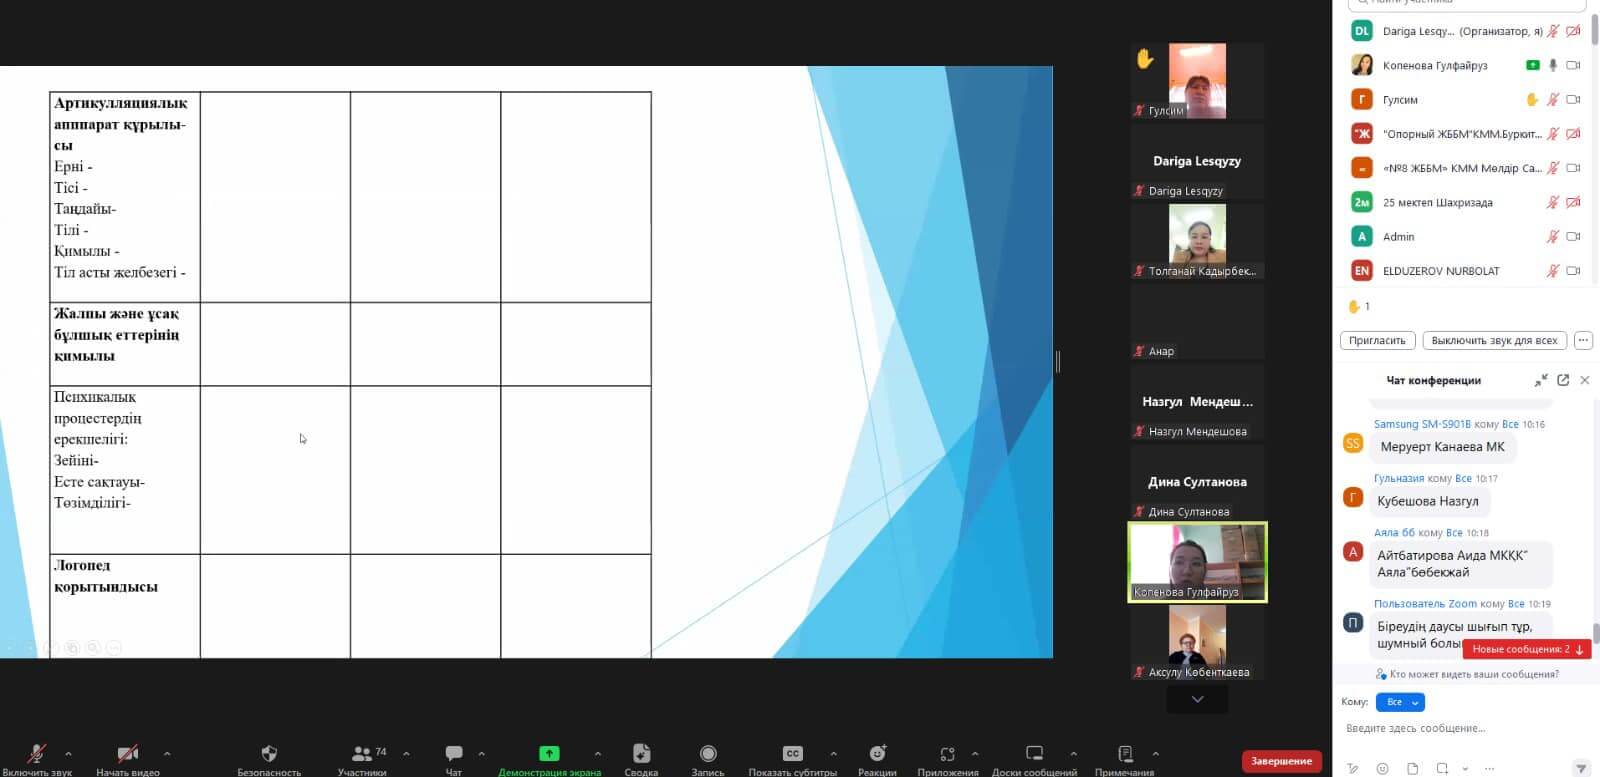Open the Кому recipient dropdown set to Все
Screen dimensions: 1600x777
click(1399, 702)
